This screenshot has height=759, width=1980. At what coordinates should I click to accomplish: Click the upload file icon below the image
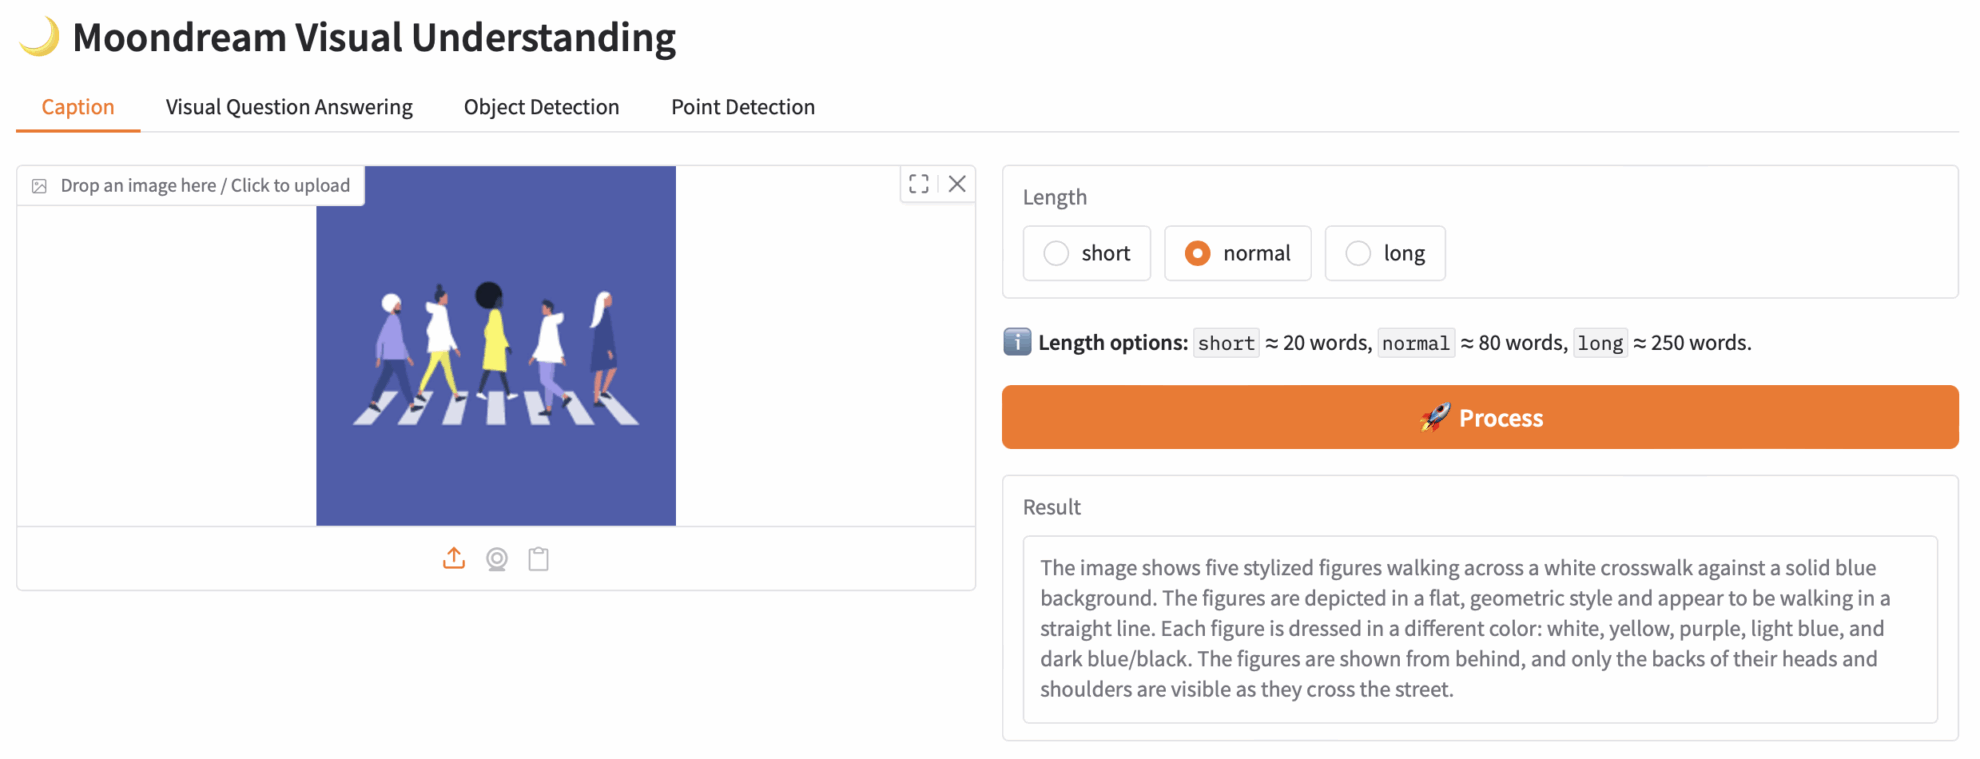tap(454, 558)
